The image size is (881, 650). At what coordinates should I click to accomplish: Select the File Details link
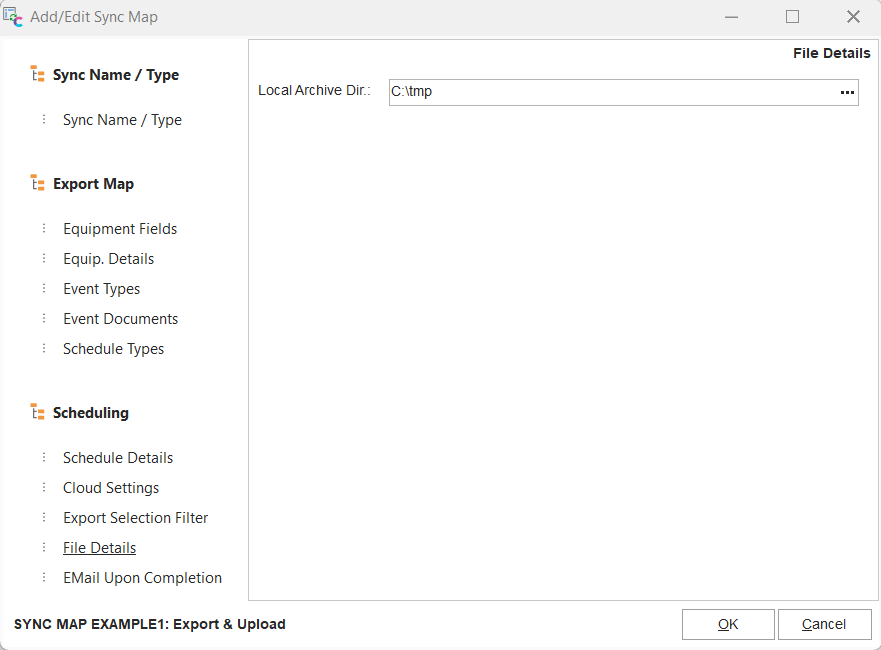tap(99, 548)
